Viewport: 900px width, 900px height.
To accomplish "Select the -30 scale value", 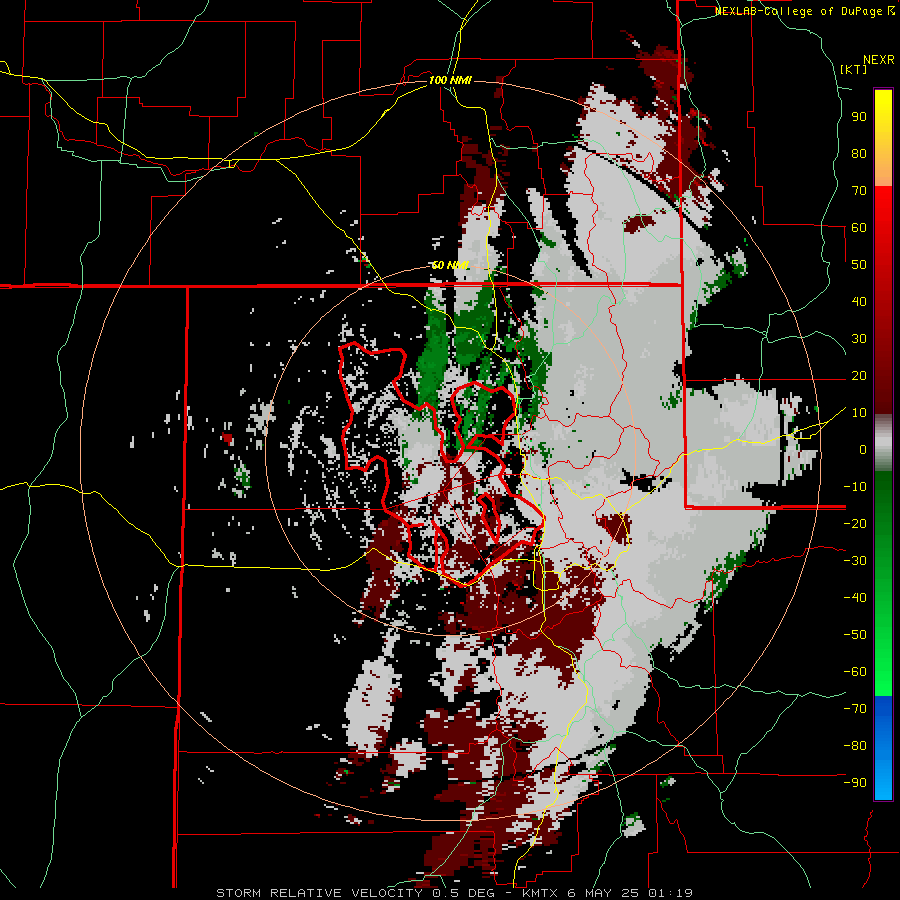I will click(855, 561).
